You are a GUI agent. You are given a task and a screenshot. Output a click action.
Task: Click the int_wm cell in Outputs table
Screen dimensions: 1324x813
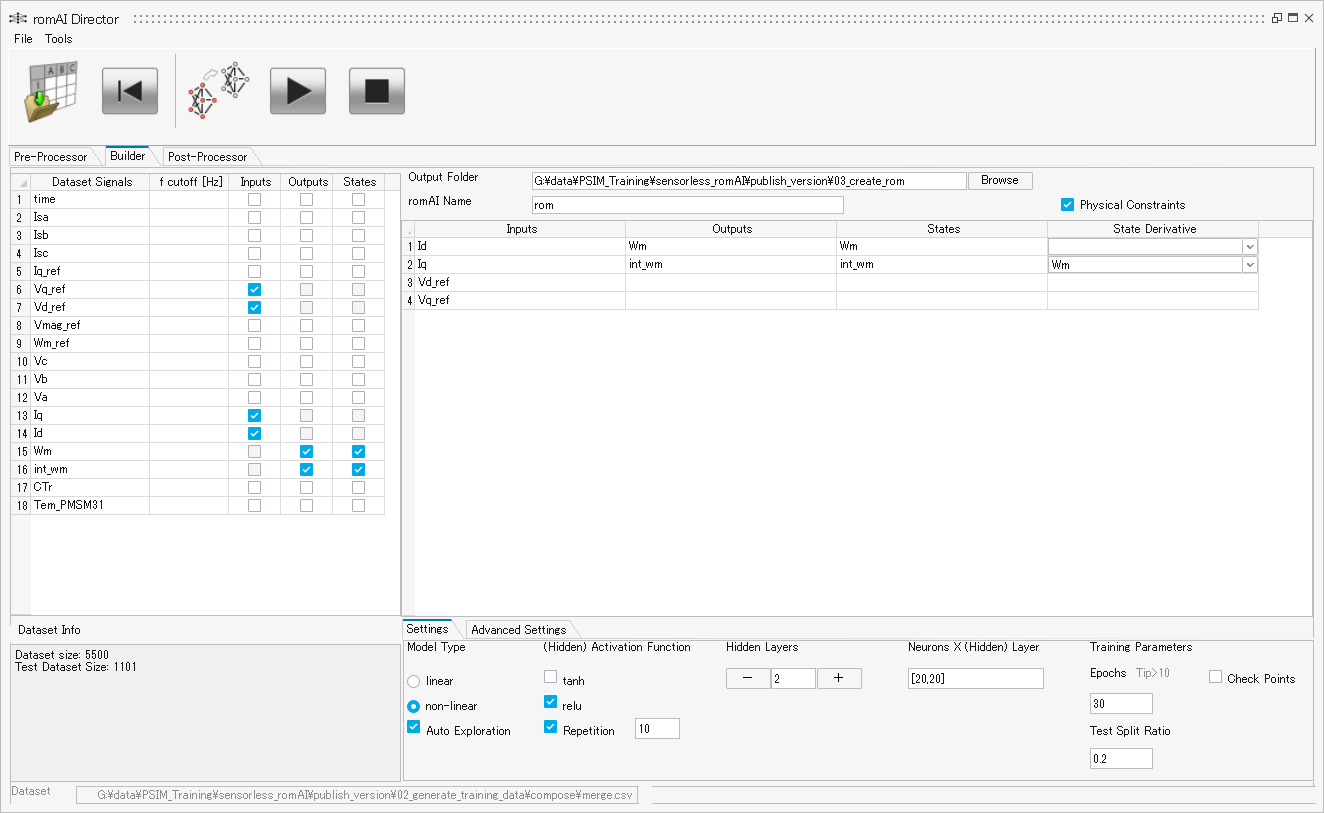[731, 265]
